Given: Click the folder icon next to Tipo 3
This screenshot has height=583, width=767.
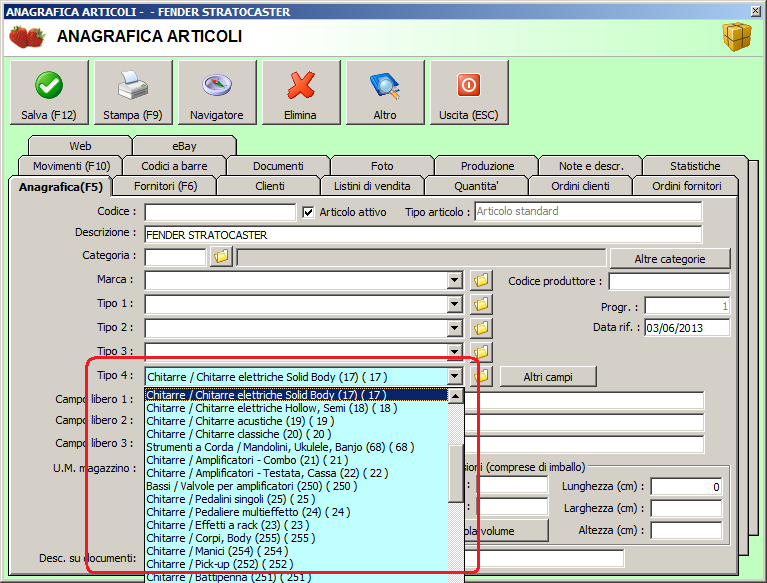Looking at the screenshot, I should pos(481,351).
